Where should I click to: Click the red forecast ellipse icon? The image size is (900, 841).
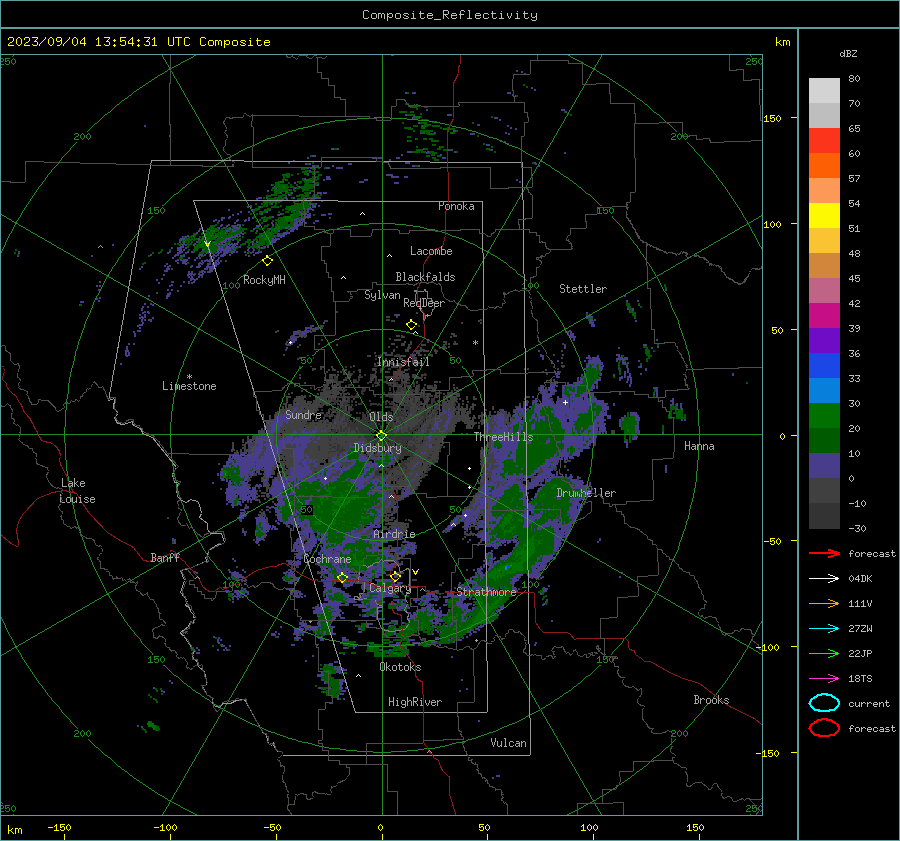[824, 728]
